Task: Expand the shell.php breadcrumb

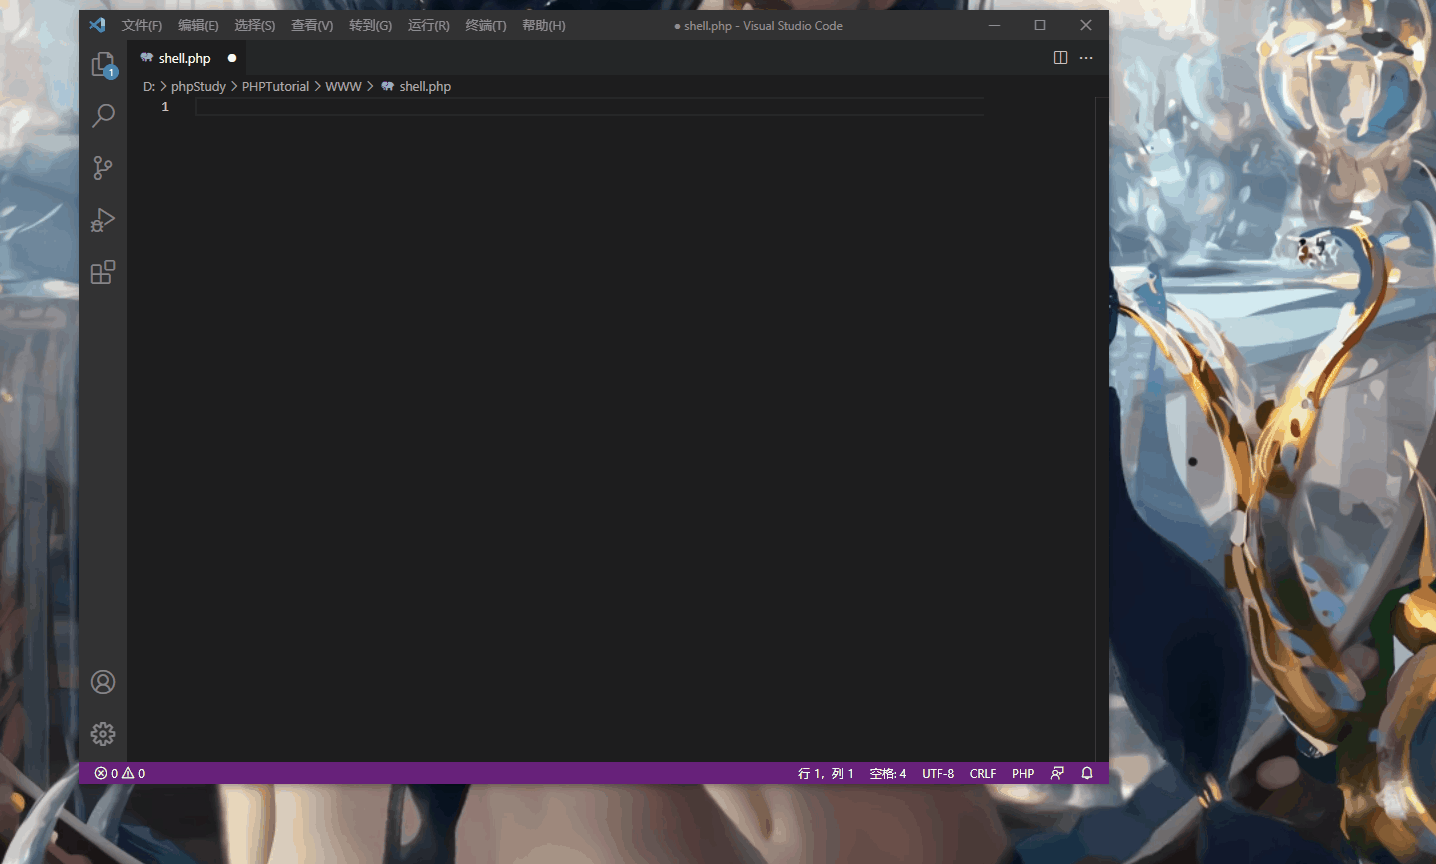Action: click(416, 87)
